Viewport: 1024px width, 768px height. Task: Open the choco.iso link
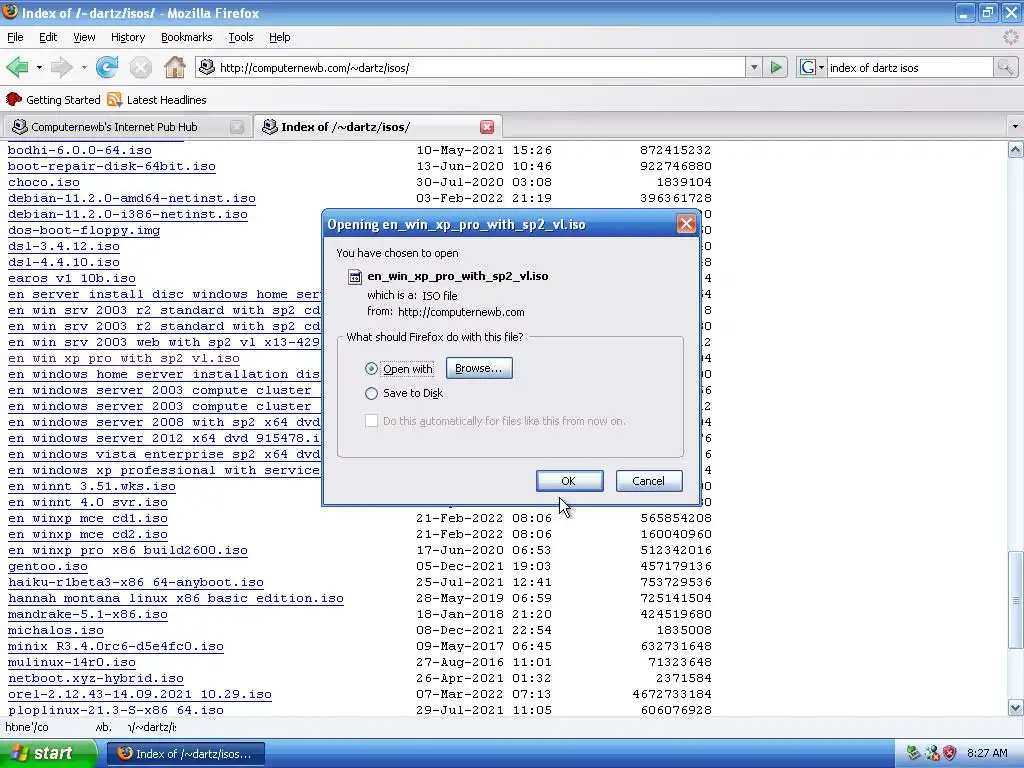[44, 182]
